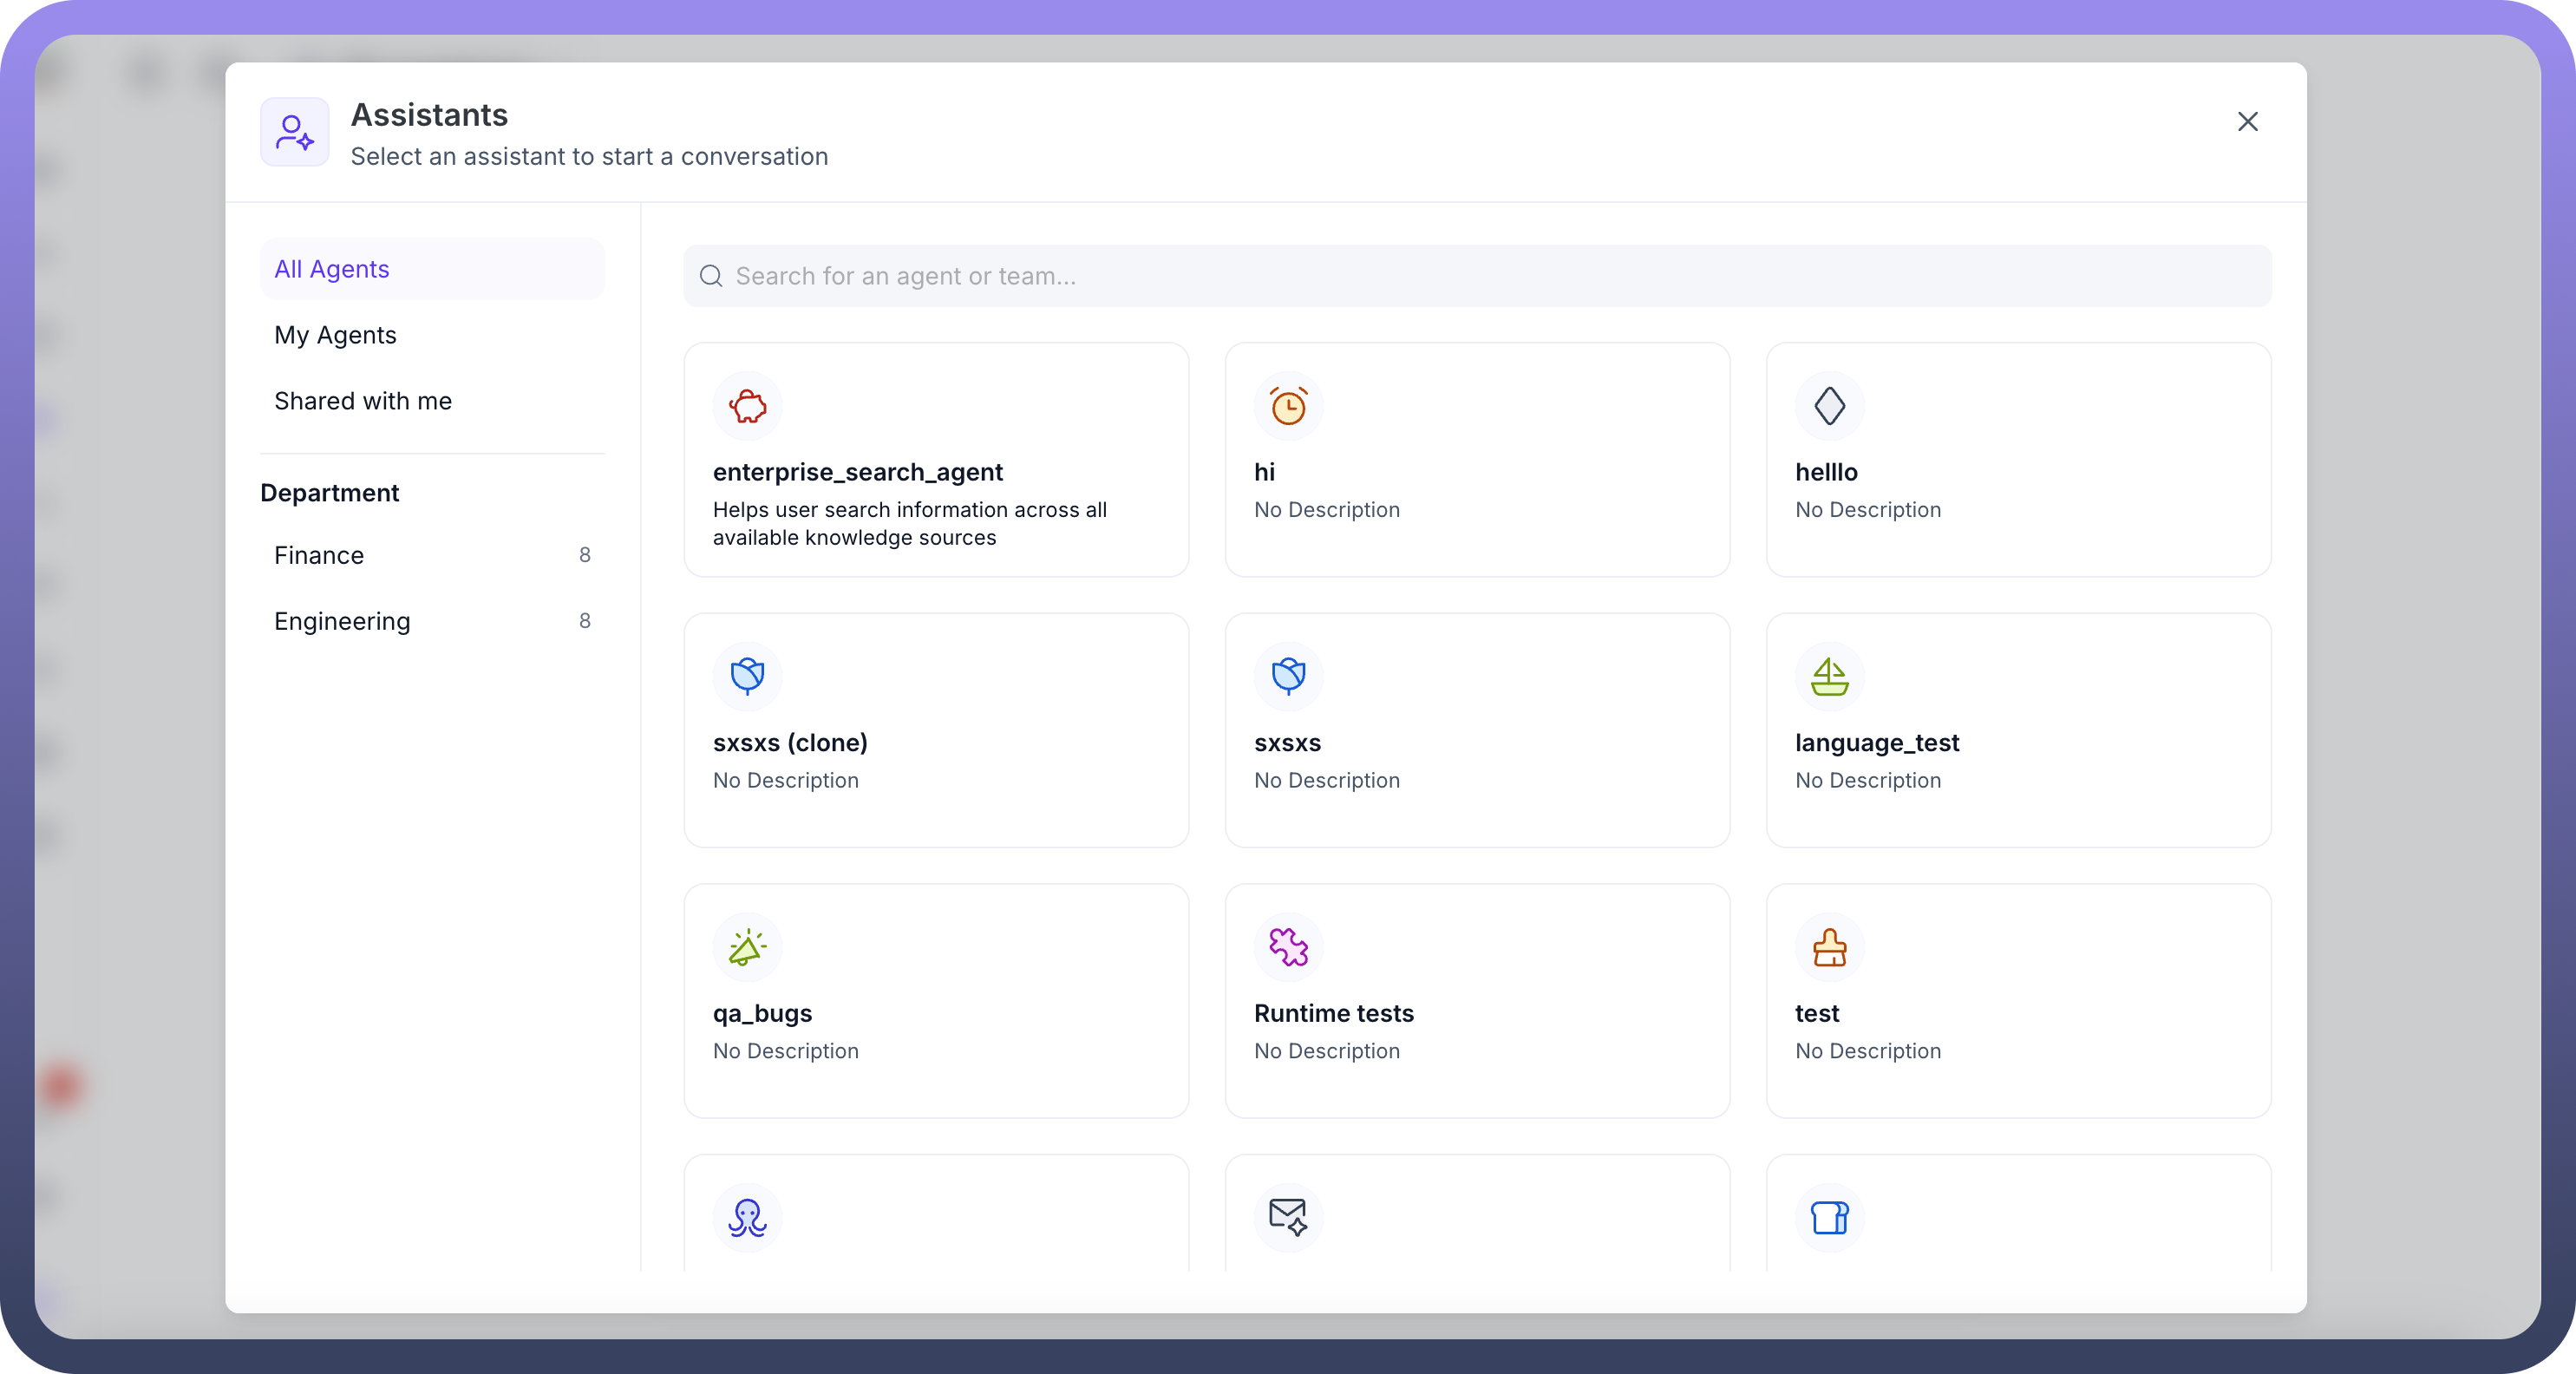Click the alarm clock icon on hi card
The image size is (2576, 1374).
pyautogui.click(x=1288, y=406)
